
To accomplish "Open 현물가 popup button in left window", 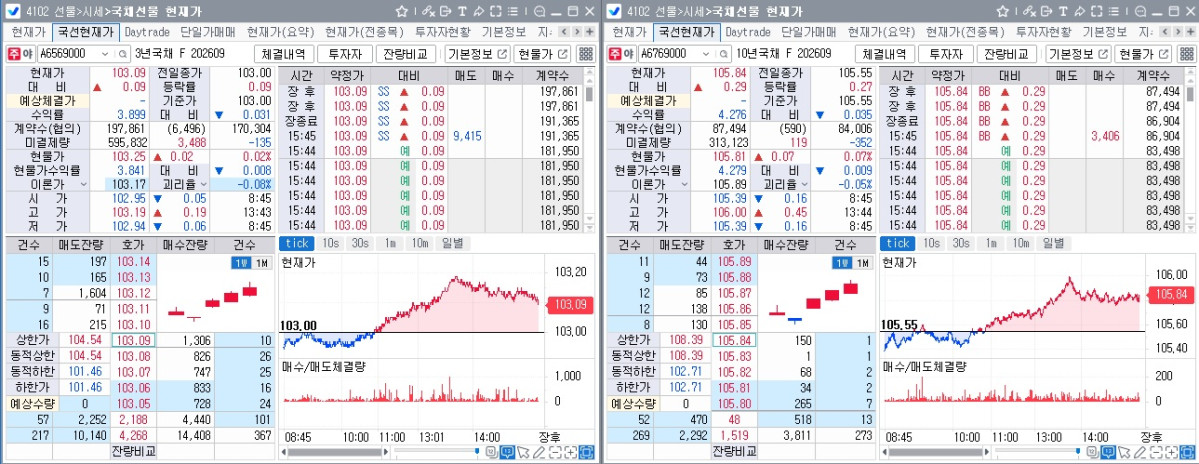I will click(543, 54).
